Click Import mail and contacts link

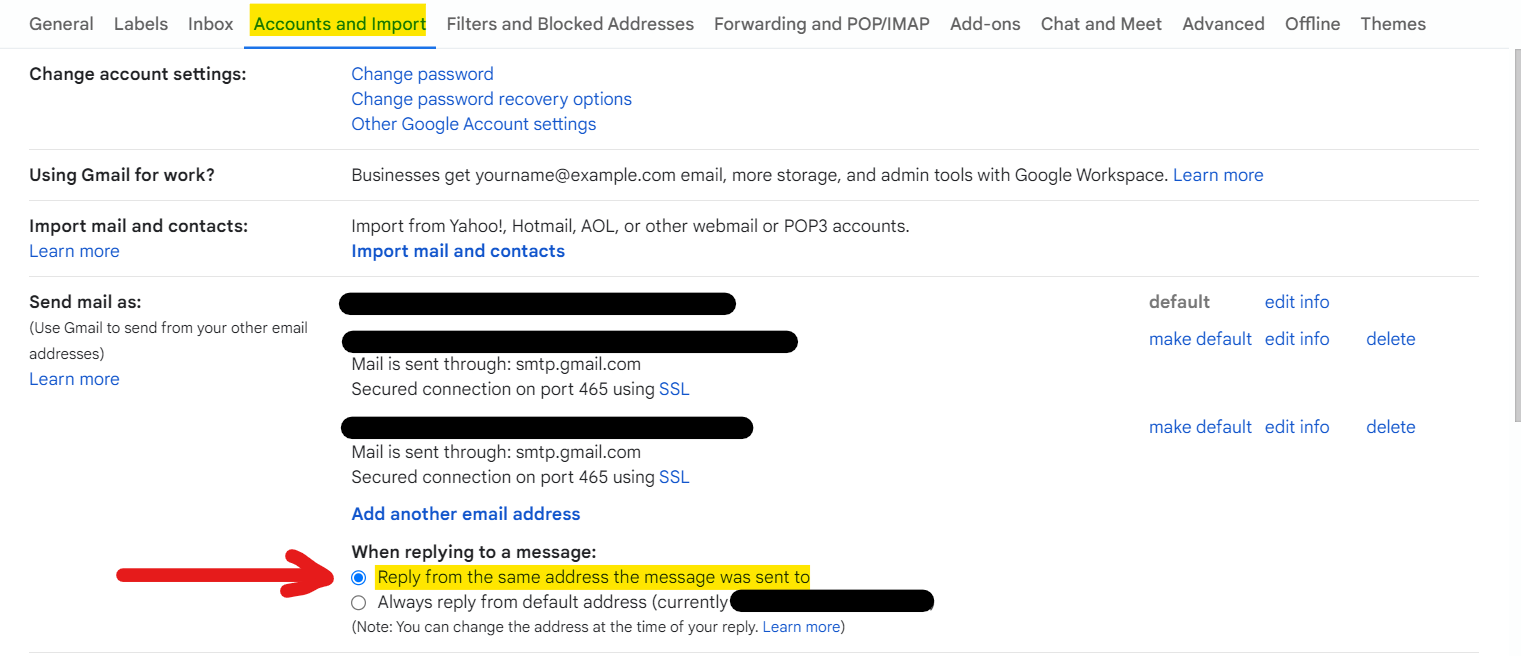(x=458, y=251)
